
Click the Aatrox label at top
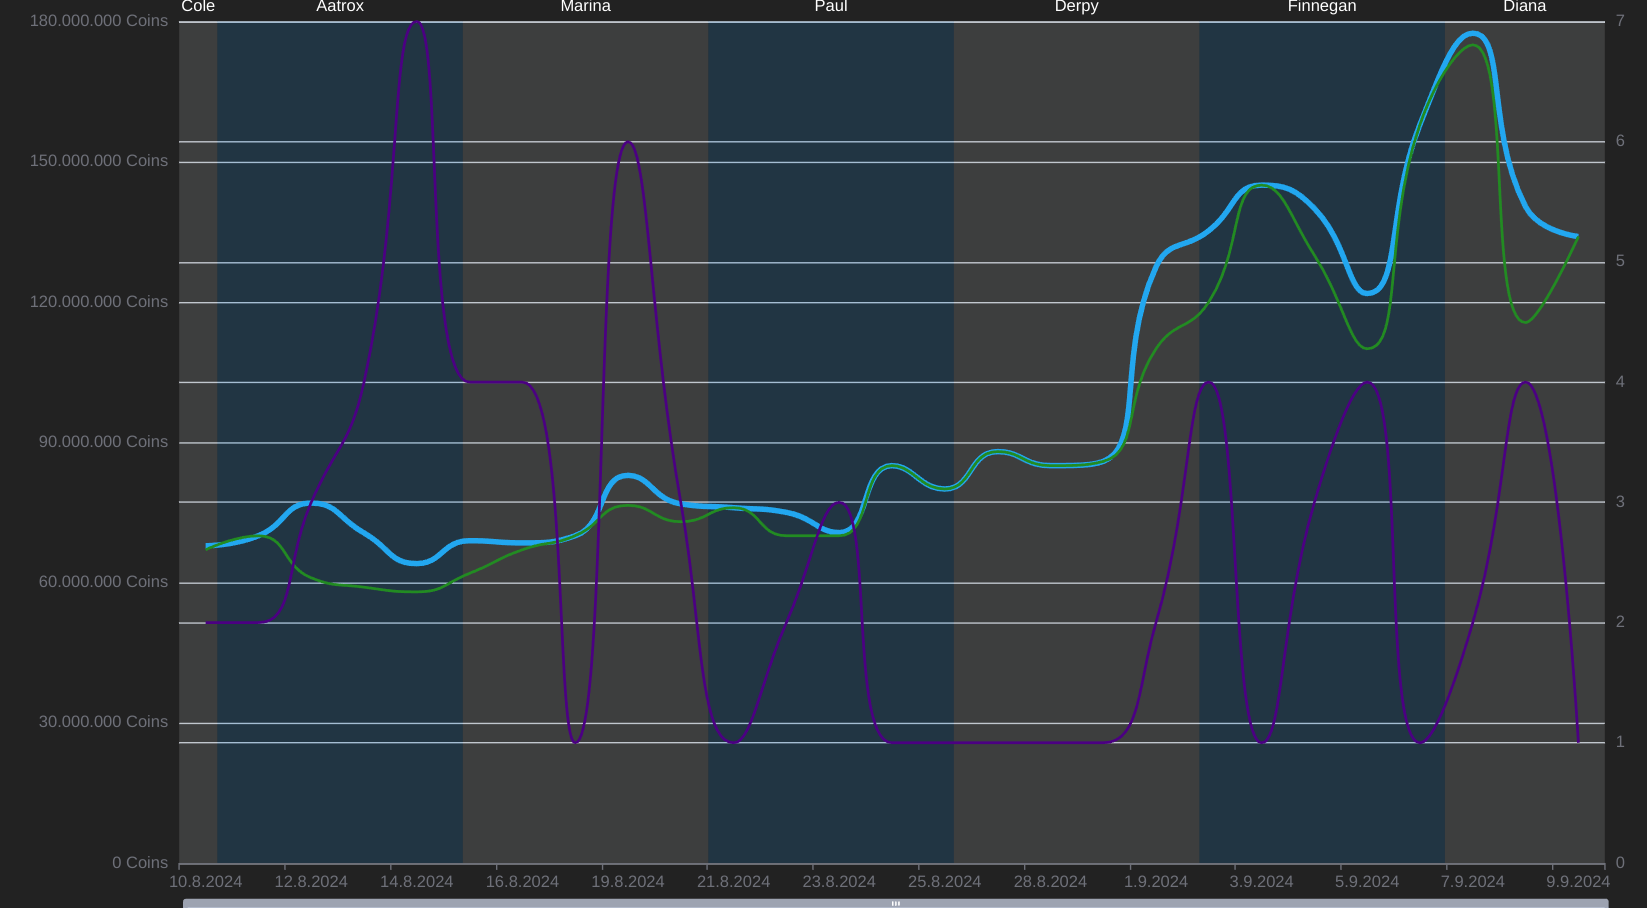[x=340, y=7]
